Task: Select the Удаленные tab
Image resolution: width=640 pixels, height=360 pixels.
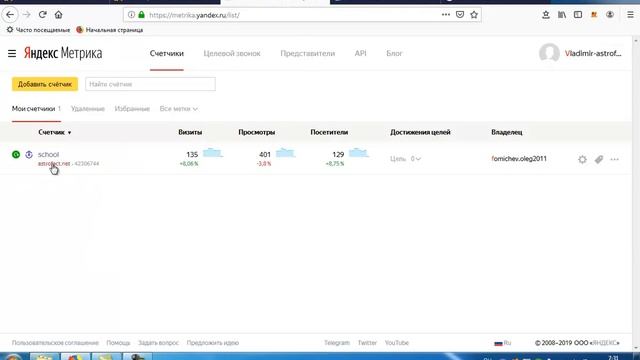Action: coord(88,109)
